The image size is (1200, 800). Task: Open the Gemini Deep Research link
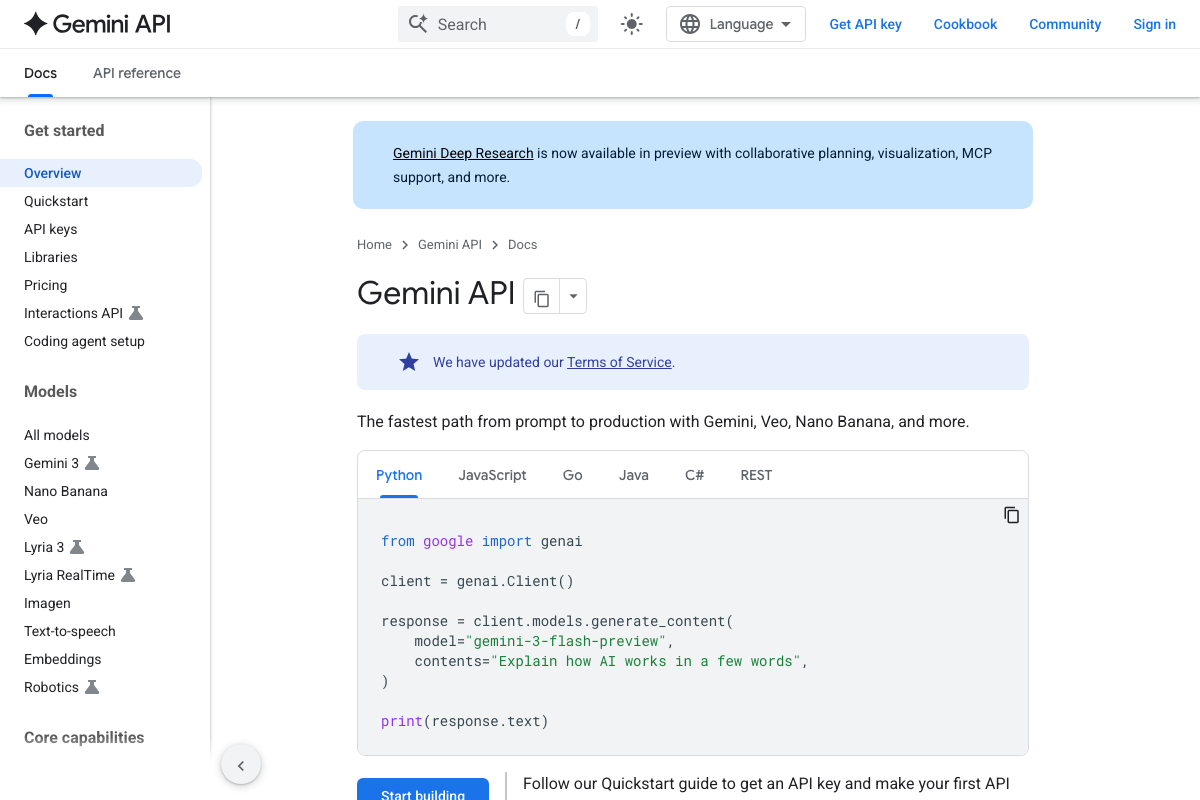(462, 153)
